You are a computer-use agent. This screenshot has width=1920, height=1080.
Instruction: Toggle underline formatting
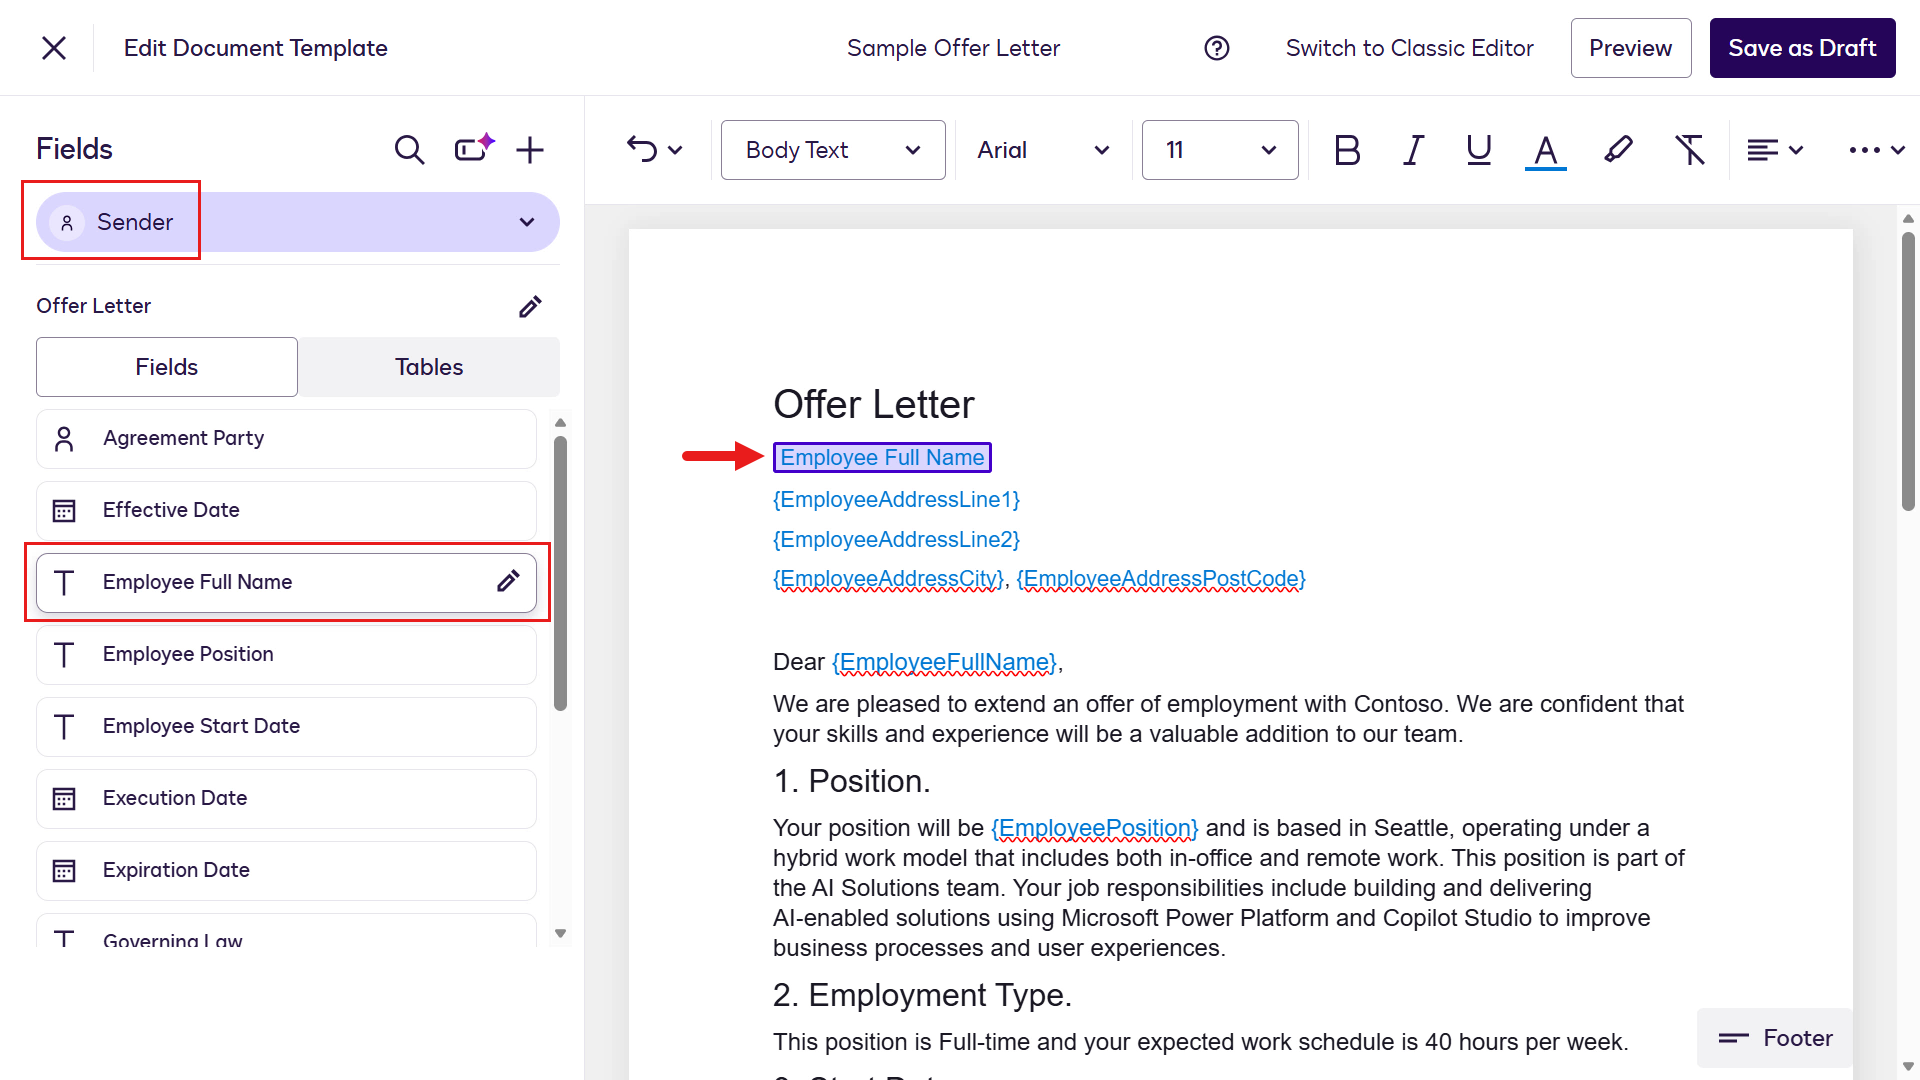pyautogui.click(x=1478, y=150)
